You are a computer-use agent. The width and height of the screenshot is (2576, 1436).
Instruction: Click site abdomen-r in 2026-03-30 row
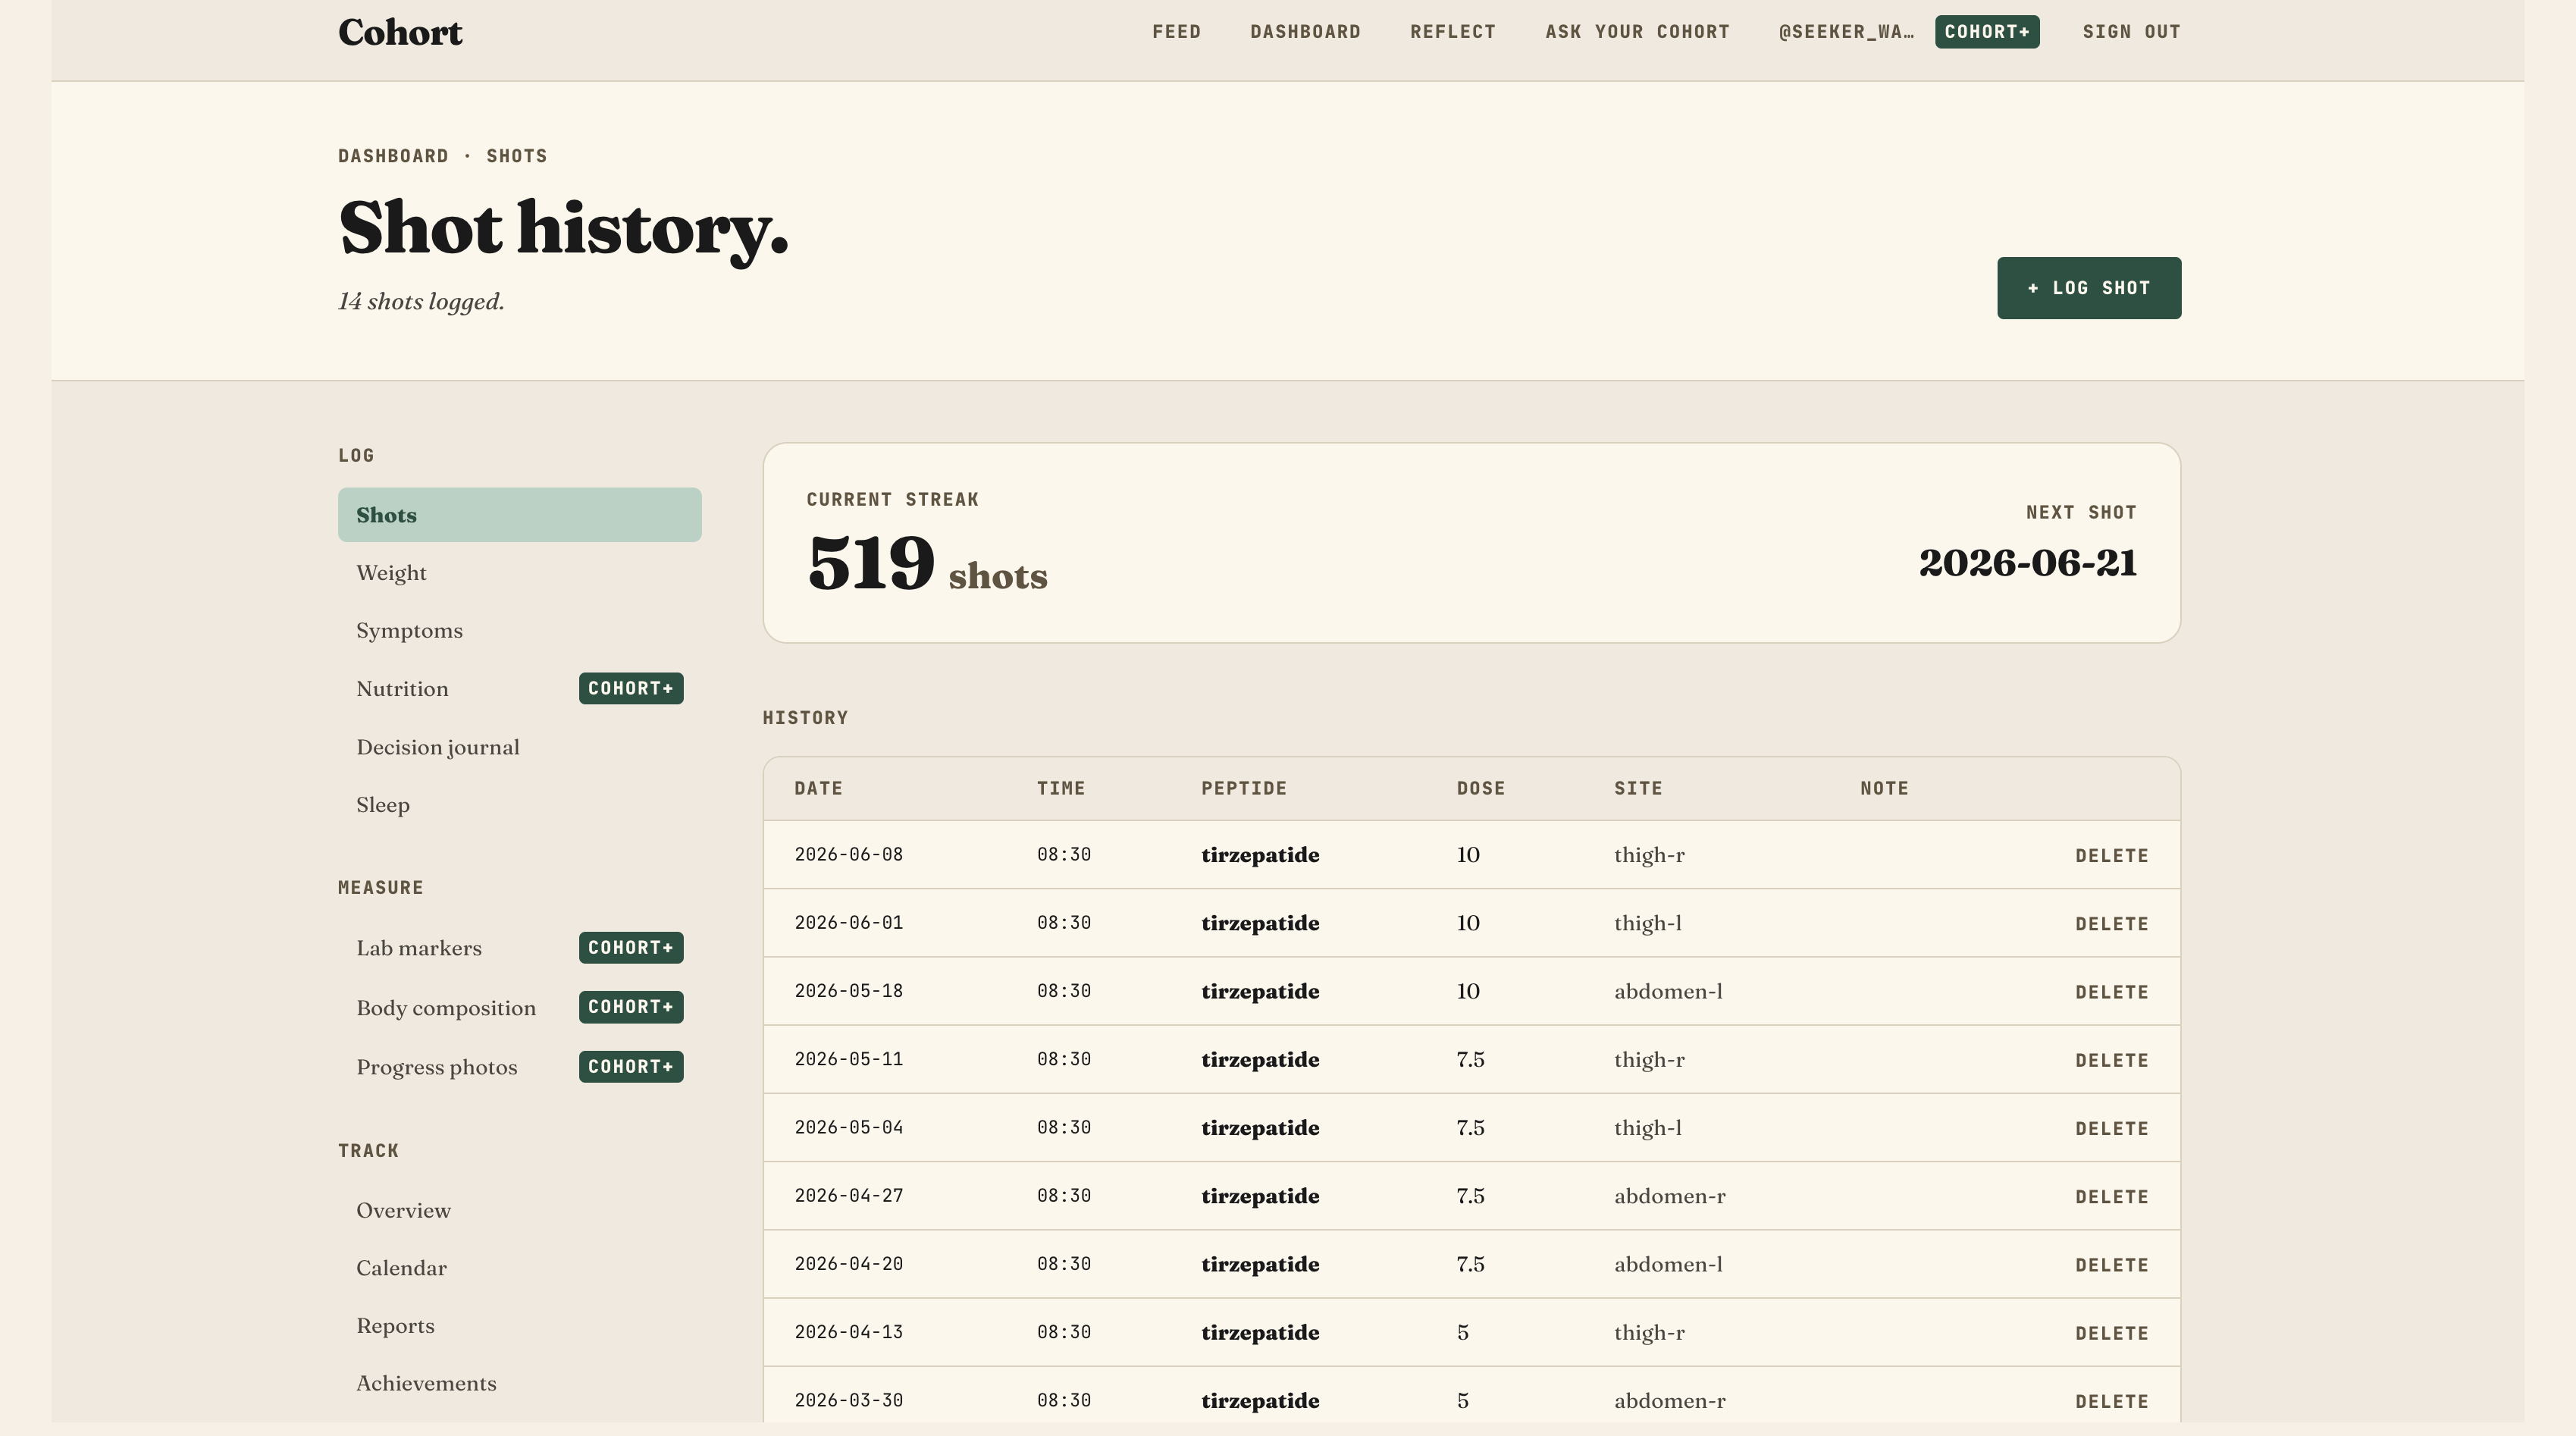pyautogui.click(x=1670, y=1400)
